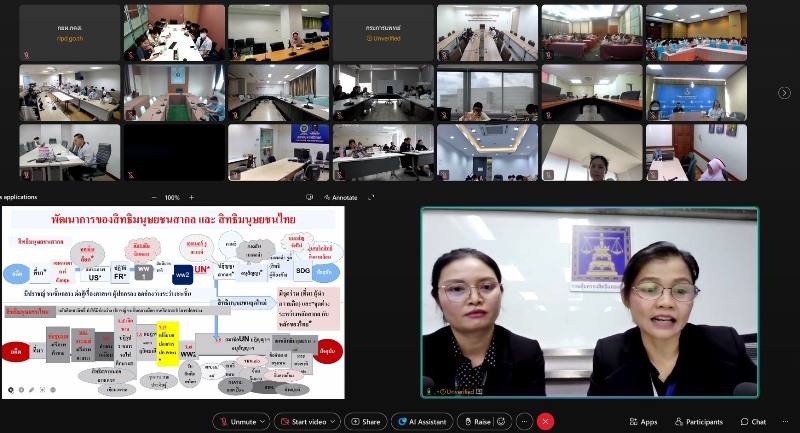Viewport: 800px width, 433px height.
Task: Zoom out shared content with minus icon
Action: (152, 197)
